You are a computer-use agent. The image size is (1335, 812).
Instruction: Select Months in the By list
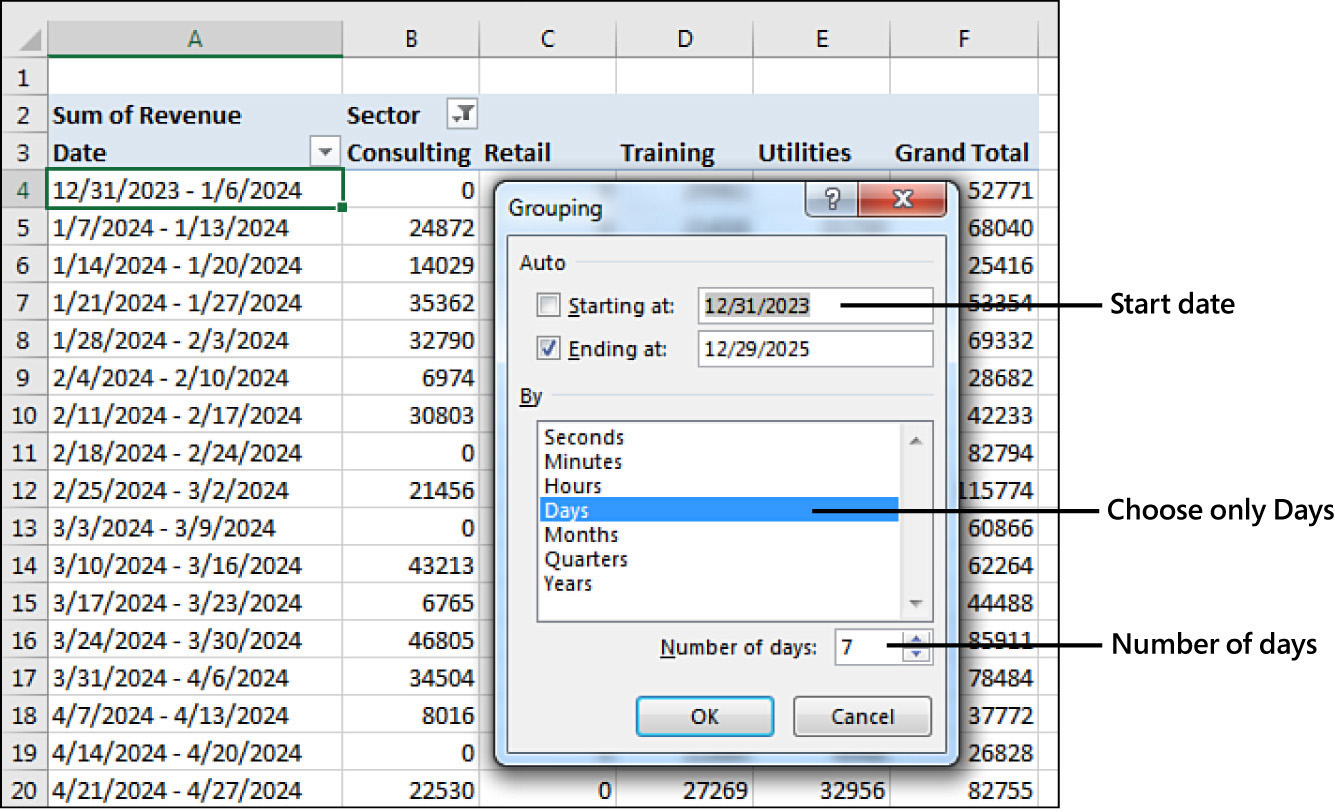[581, 535]
